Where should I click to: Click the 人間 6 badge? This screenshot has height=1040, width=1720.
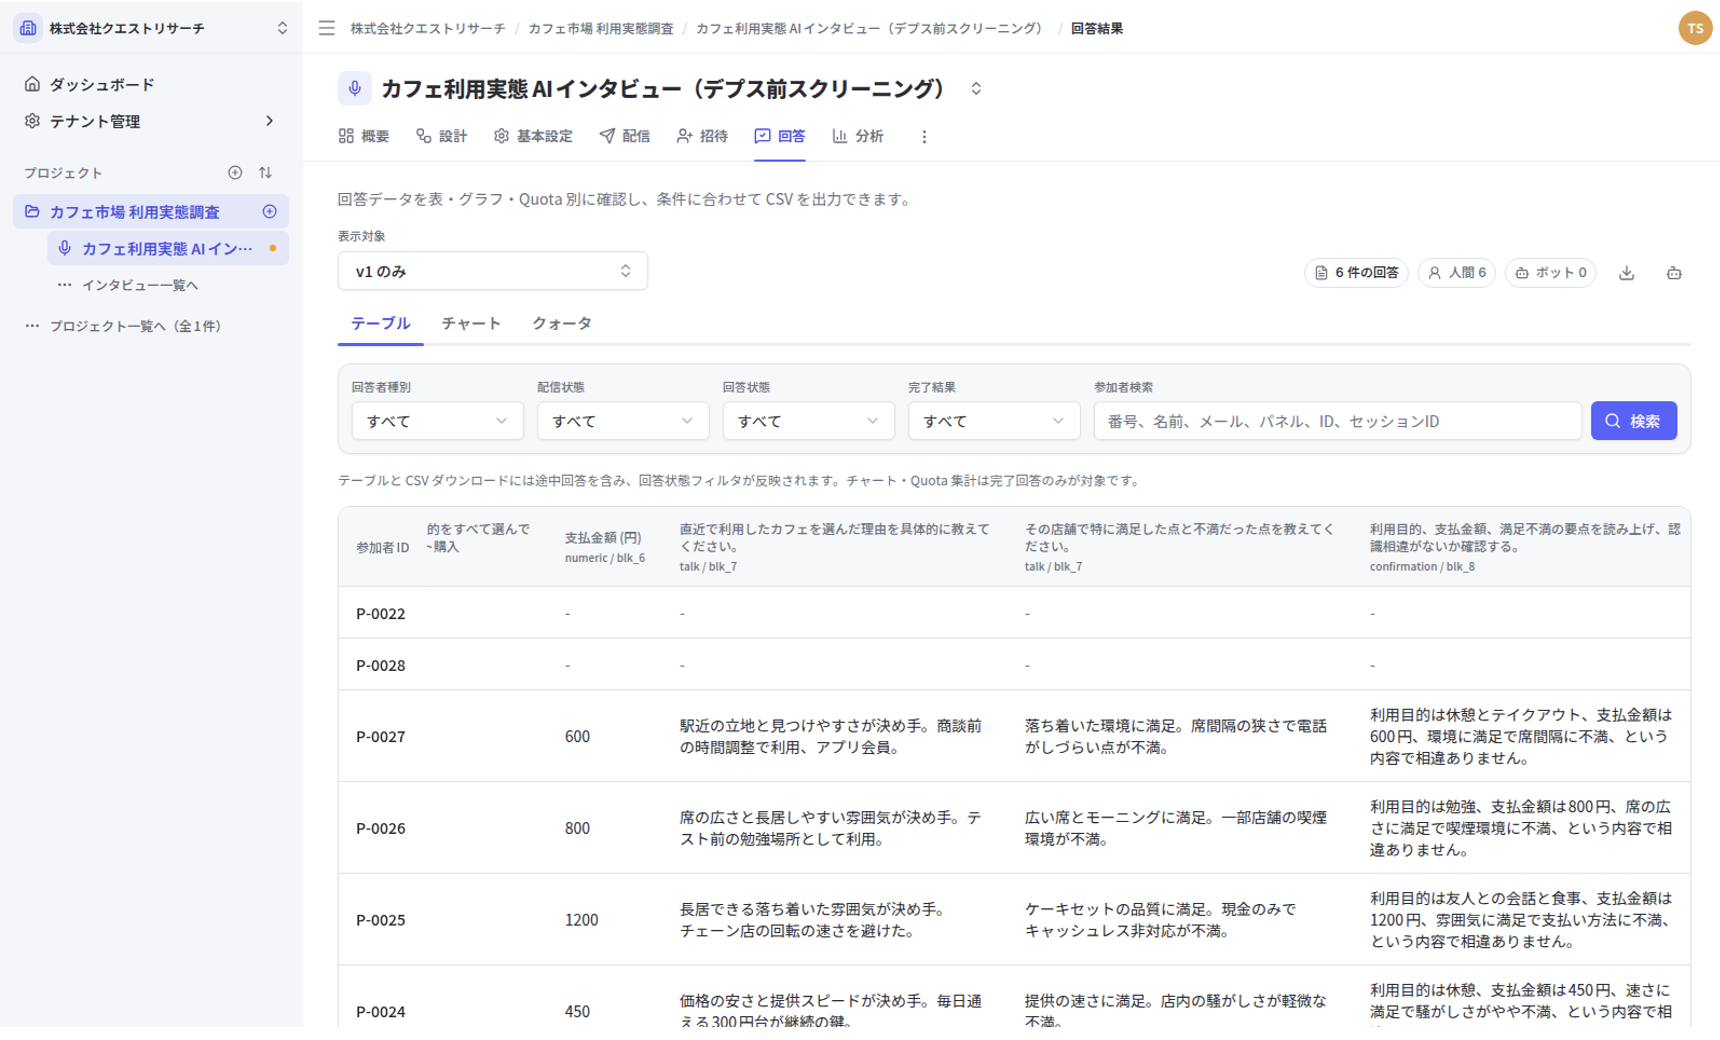[x=1457, y=273]
